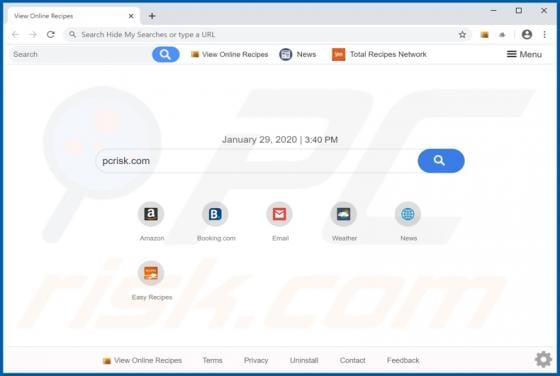
Task: Open the Total Recipes Network toolbar link
Action: 379,54
